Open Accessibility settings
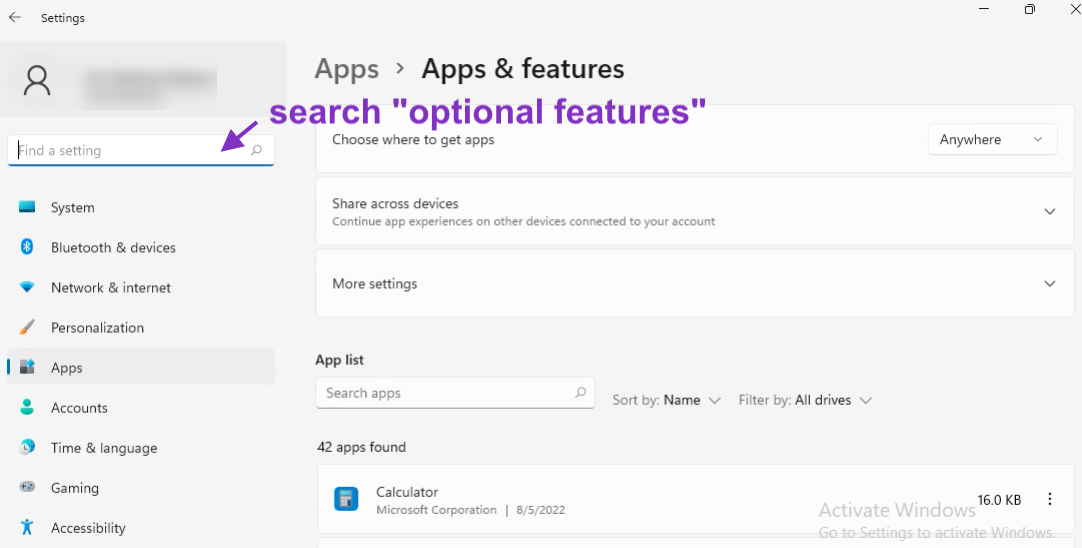The width and height of the screenshot is (1082, 548). point(141,527)
